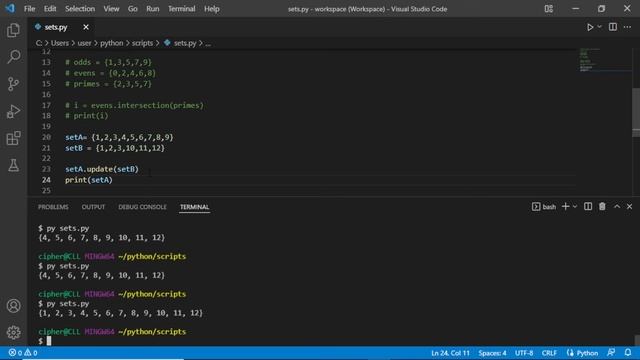Click python folder in breadcrumb
Viewport: 640px width, 360px height.
click(111, 43)
